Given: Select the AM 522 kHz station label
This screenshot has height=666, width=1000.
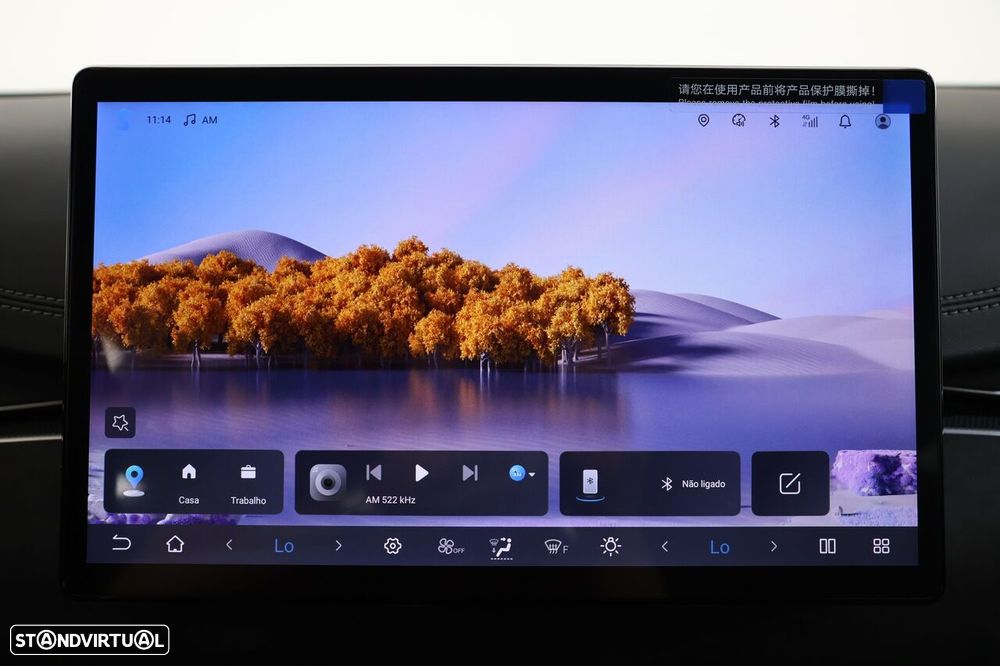Looking at the screenshot, I should 390,500.
